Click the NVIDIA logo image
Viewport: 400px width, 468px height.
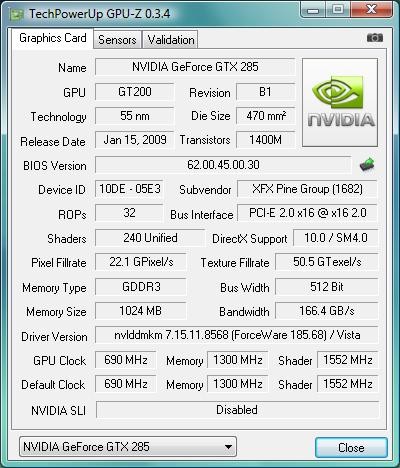pos(340,102)
